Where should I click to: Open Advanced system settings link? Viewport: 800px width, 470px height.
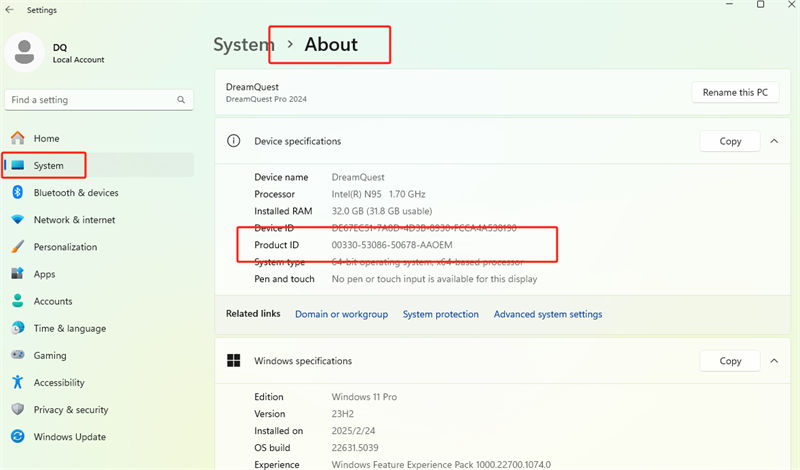tap(548, 314)
